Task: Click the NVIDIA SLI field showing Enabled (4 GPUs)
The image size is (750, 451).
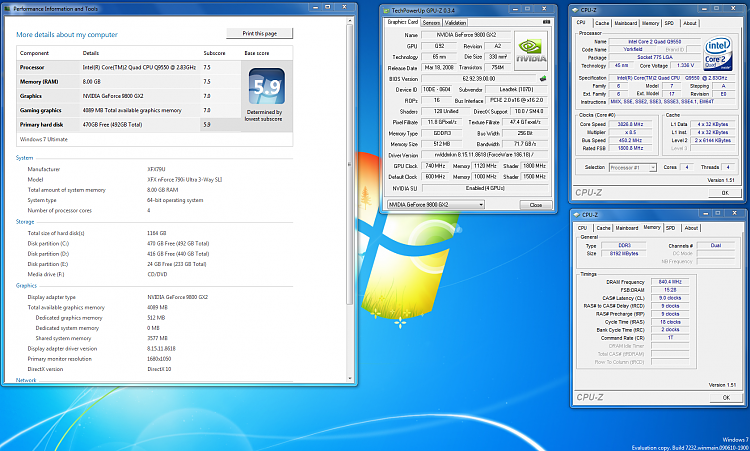Action: click(x=485, y=188)
